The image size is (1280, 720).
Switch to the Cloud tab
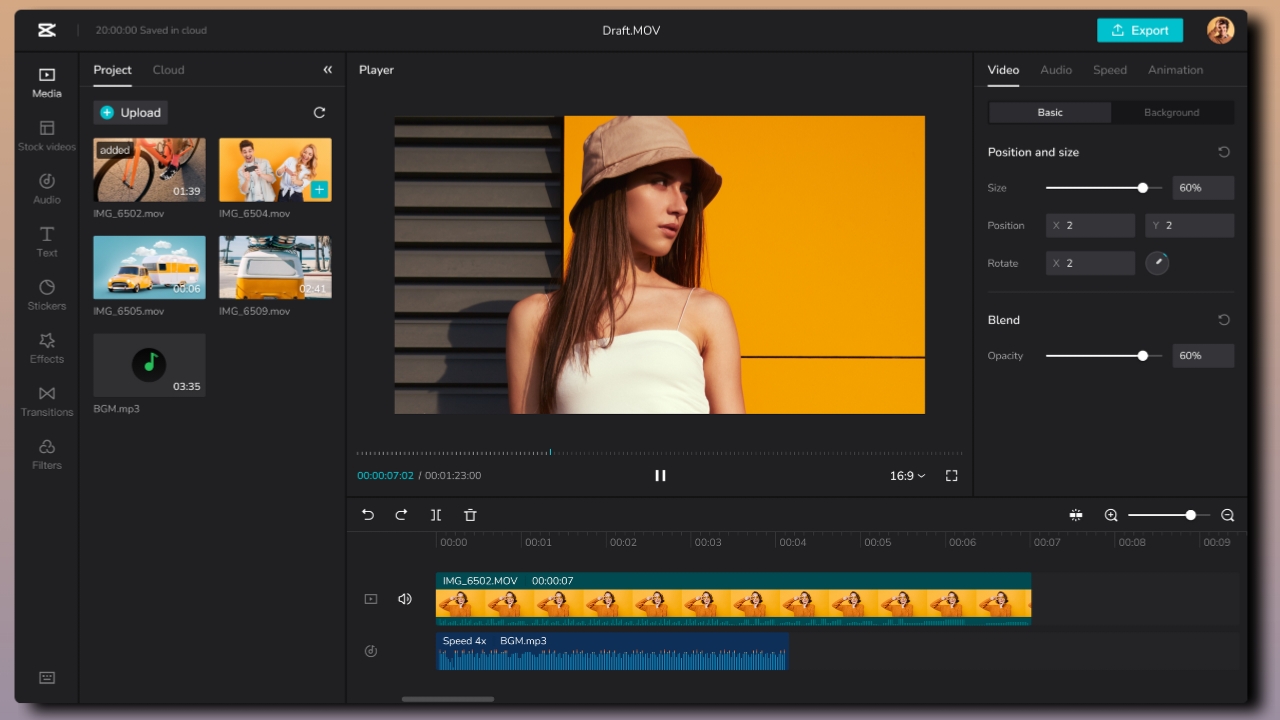(x=168, y=70)
